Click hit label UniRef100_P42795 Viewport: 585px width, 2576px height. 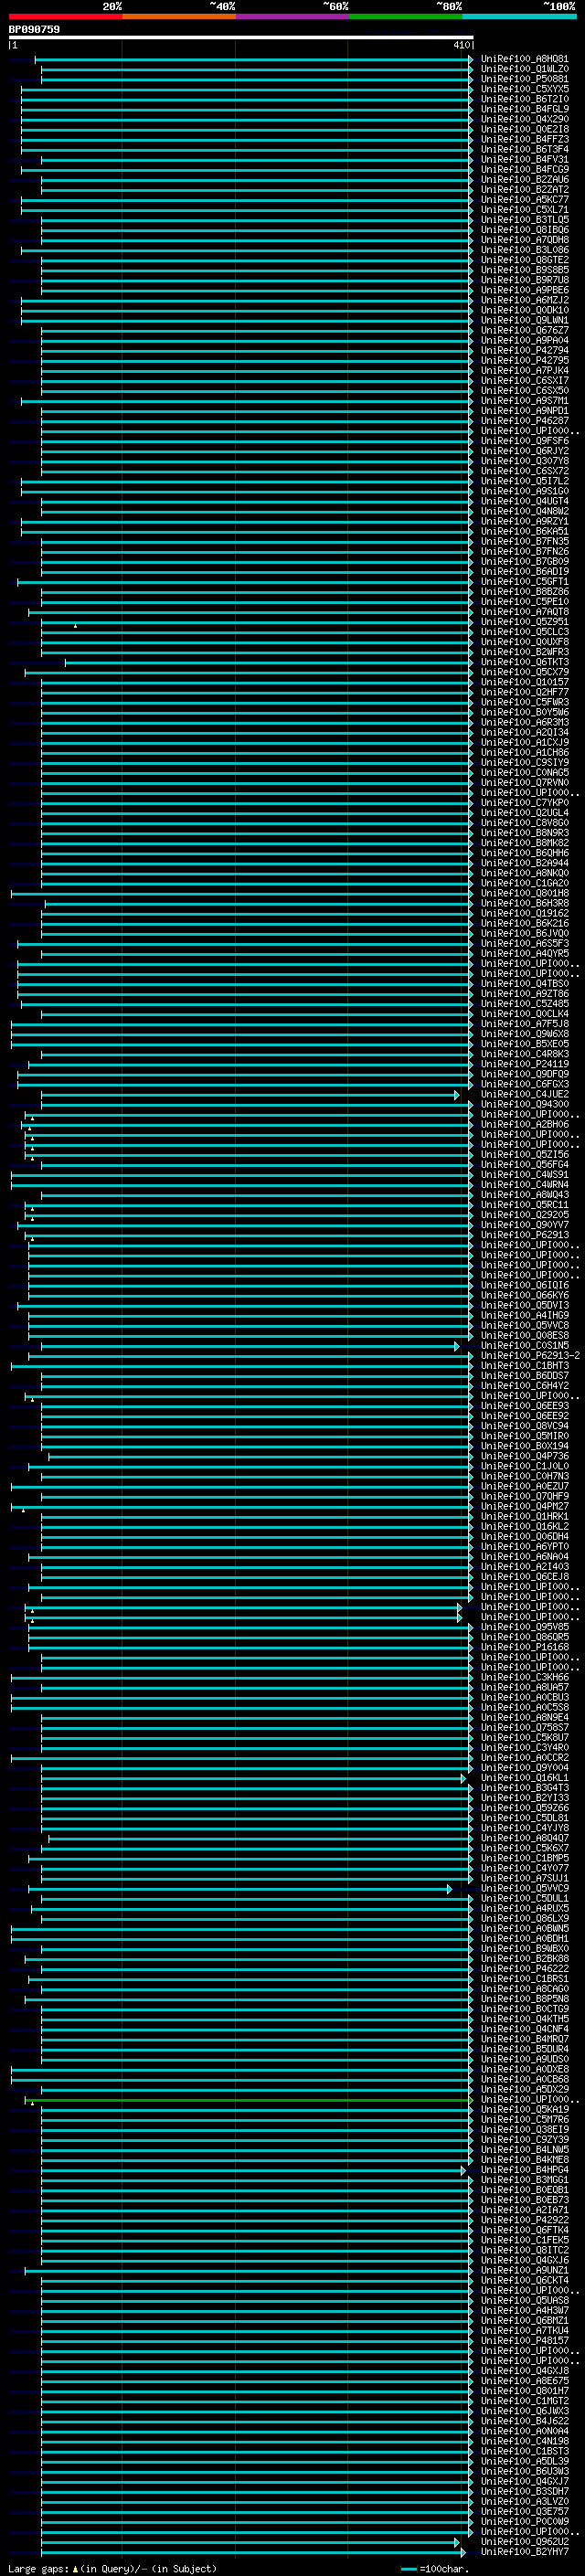point(524,360)
